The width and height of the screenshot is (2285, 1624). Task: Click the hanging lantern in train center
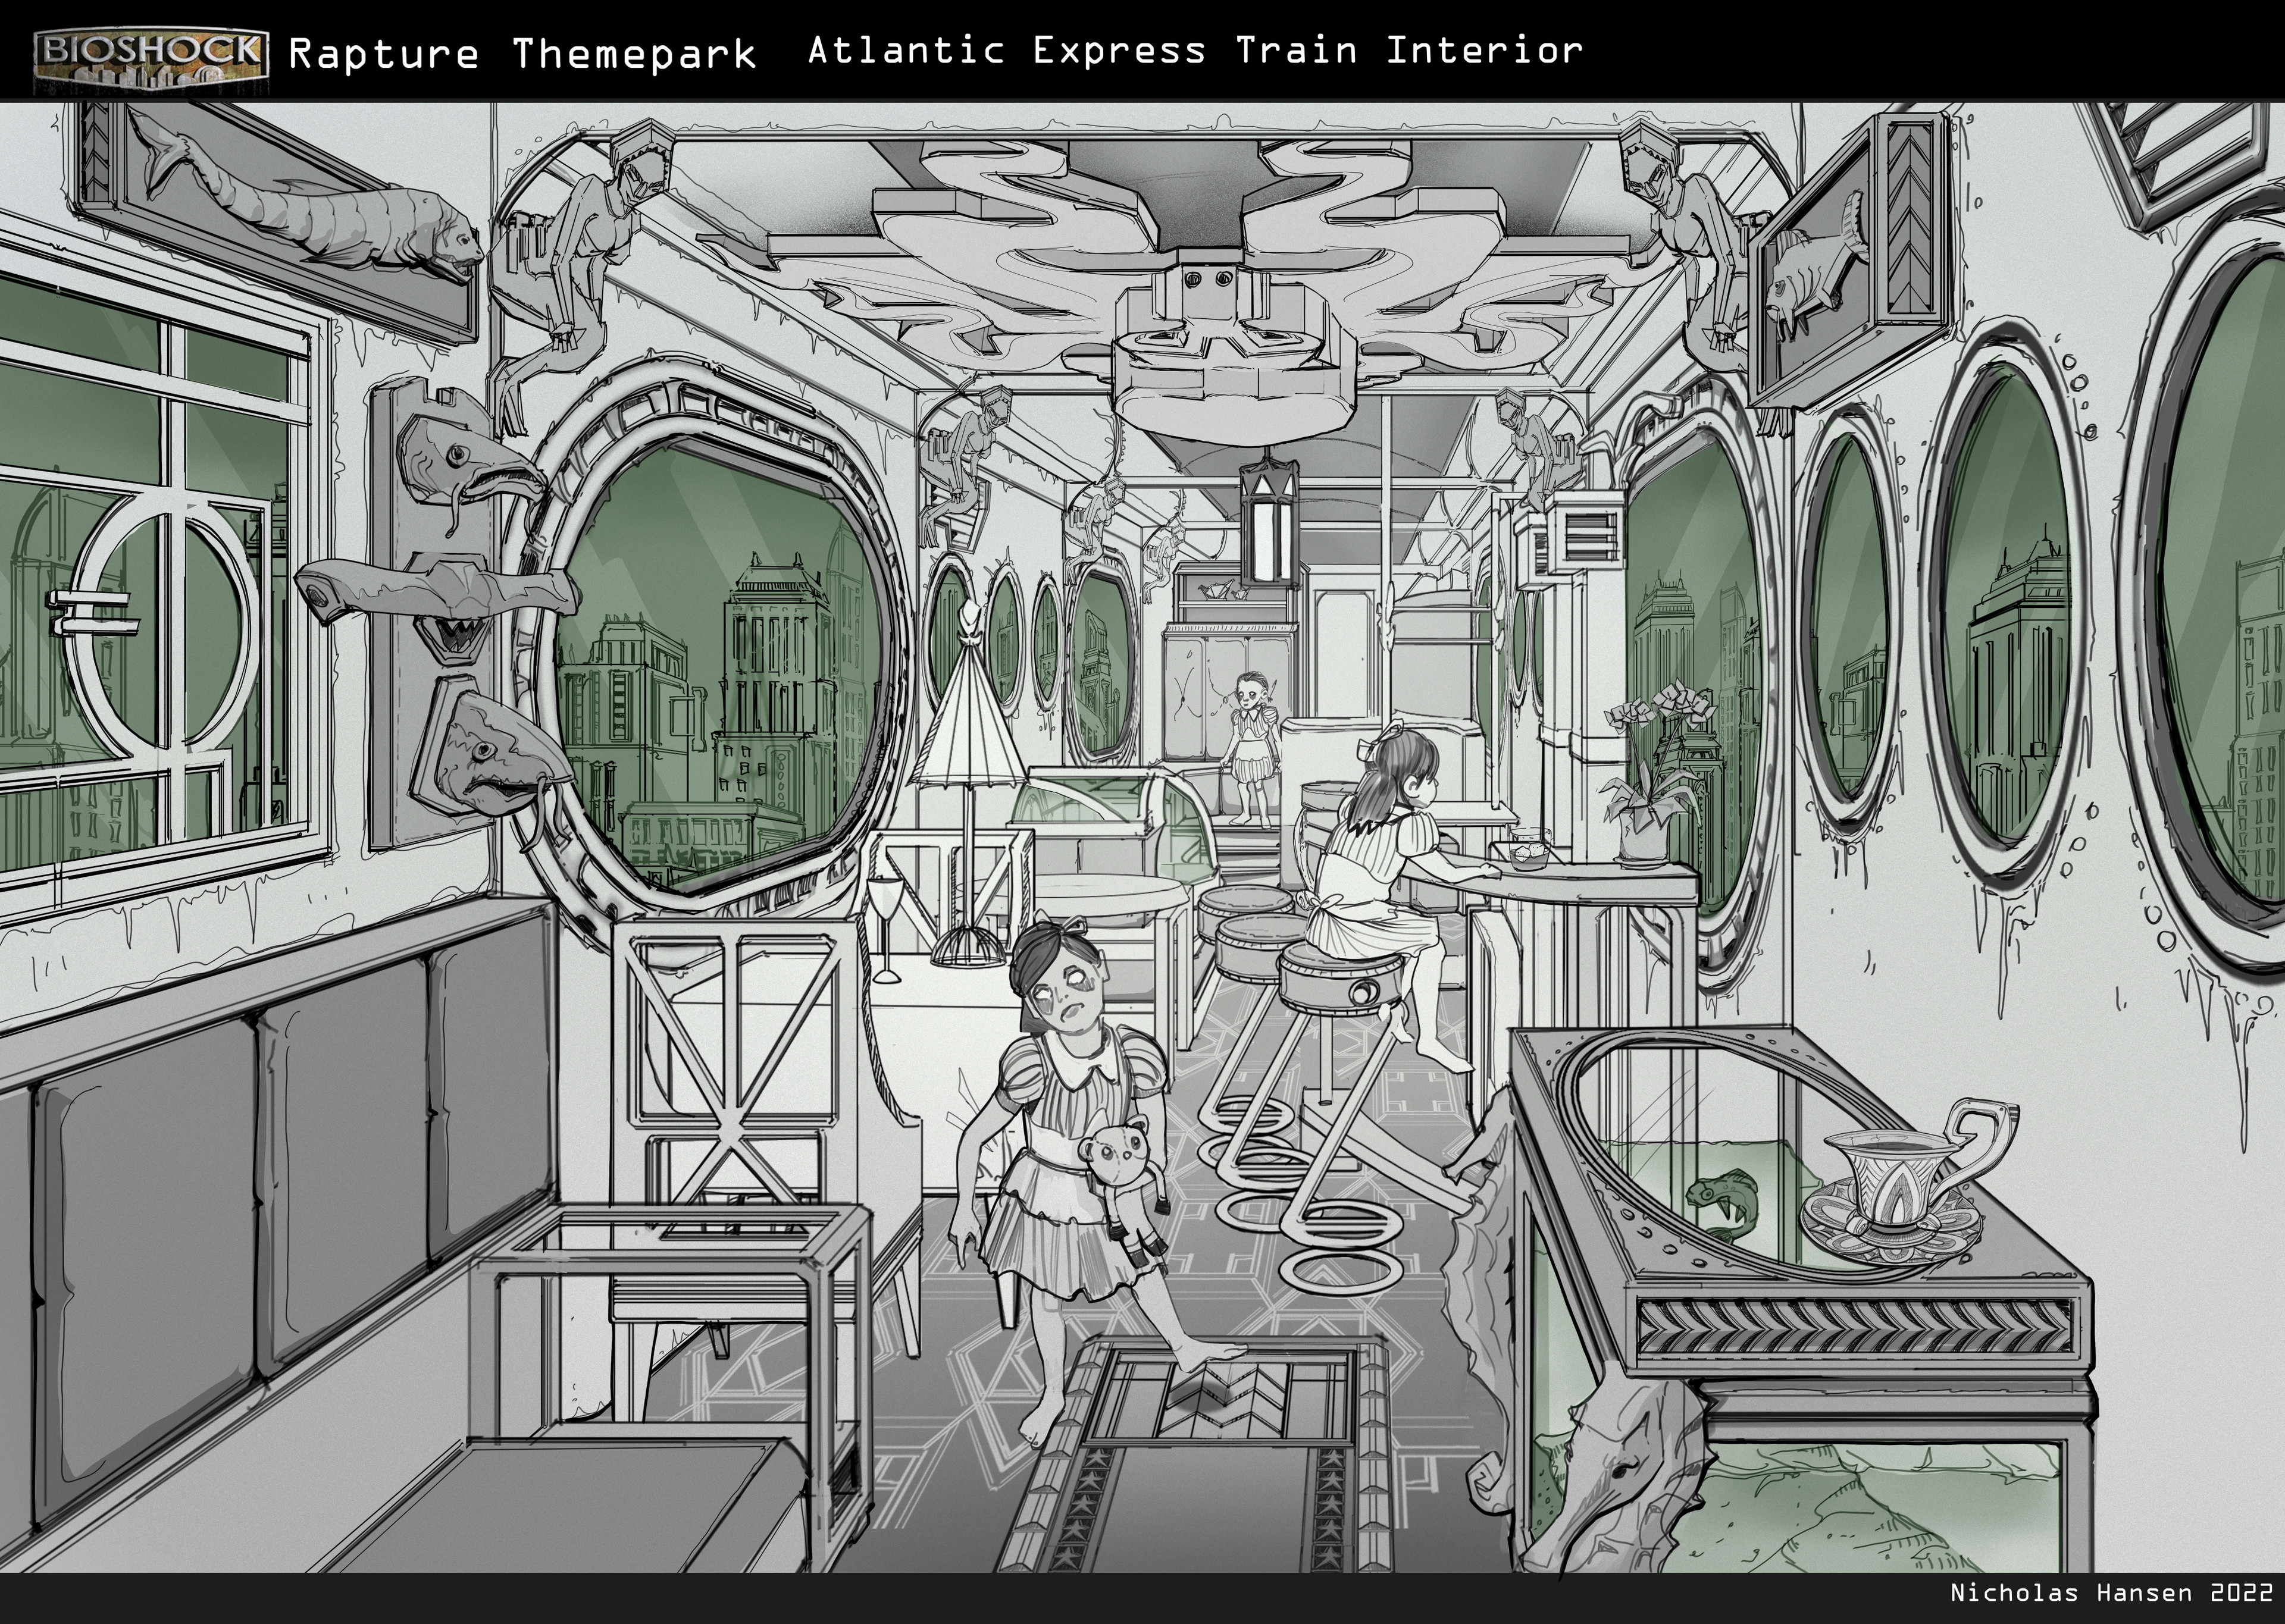[1269, 524]
